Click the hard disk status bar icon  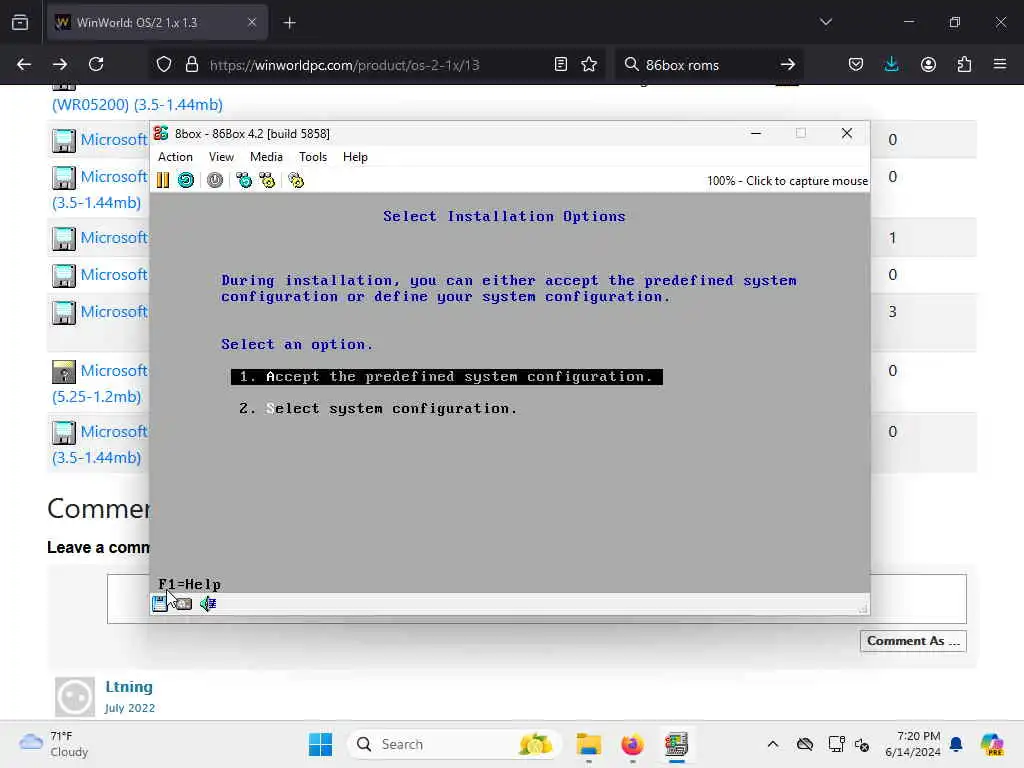tap(184, 604)
